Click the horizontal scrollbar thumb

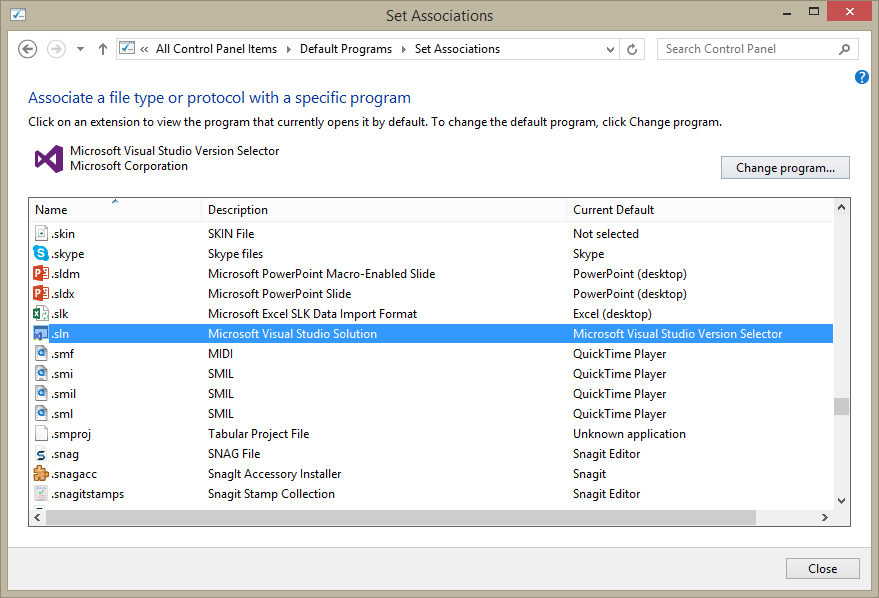401,517
